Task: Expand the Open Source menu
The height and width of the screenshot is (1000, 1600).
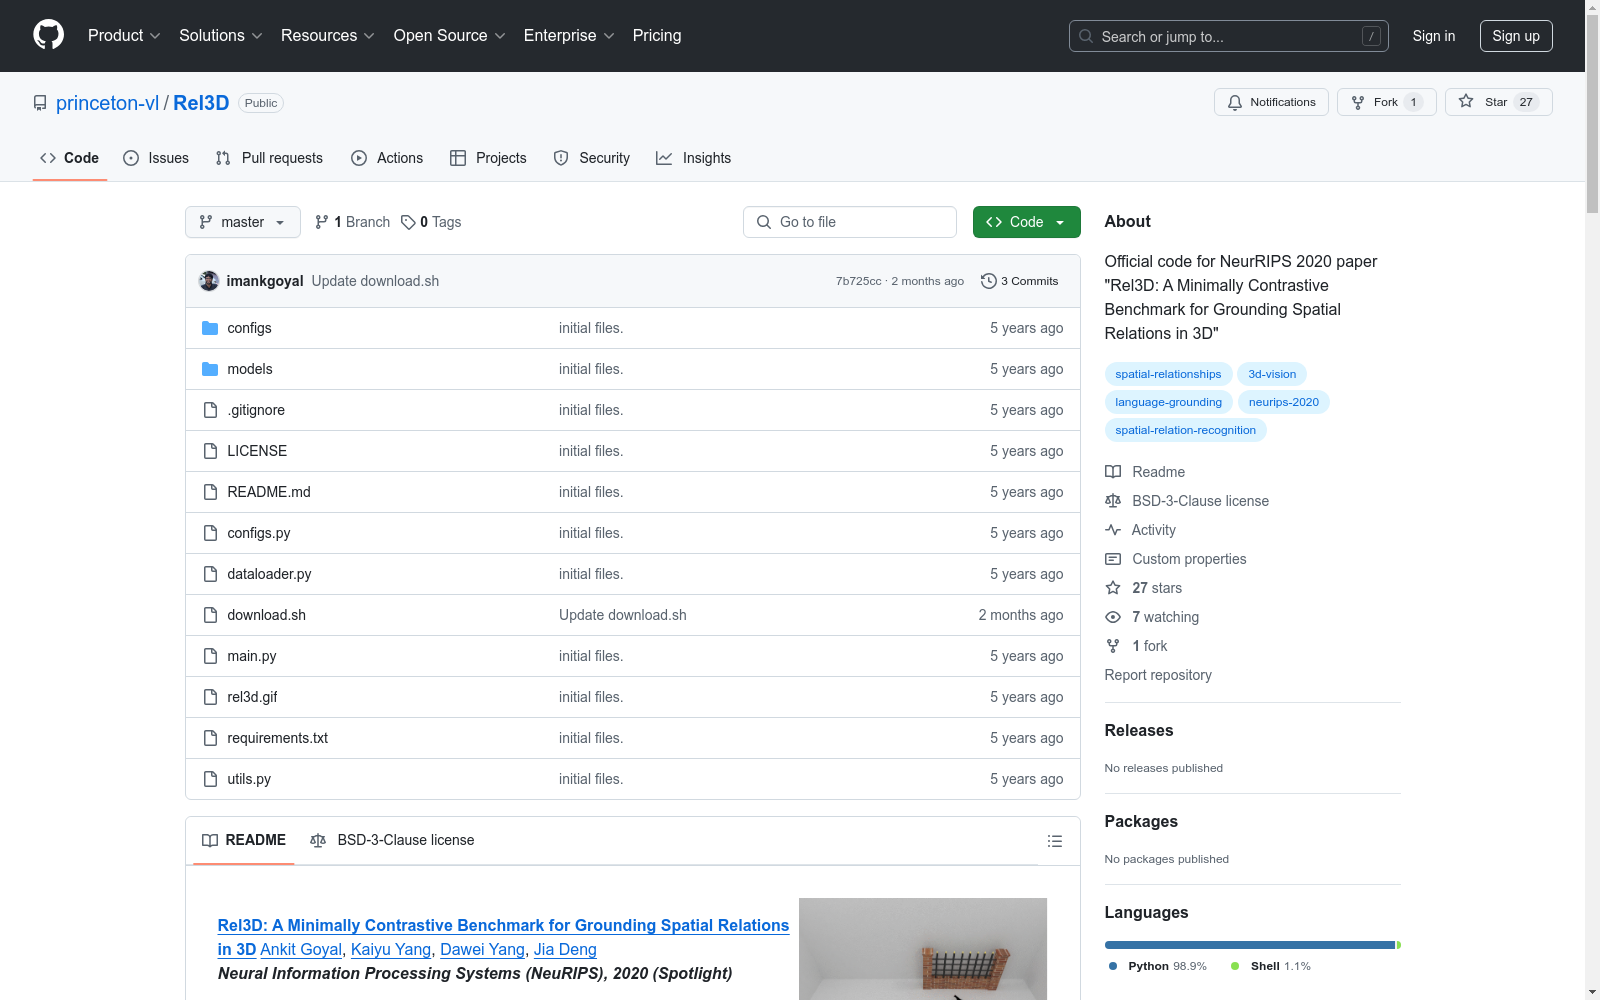Action: (x=450, y=36)
